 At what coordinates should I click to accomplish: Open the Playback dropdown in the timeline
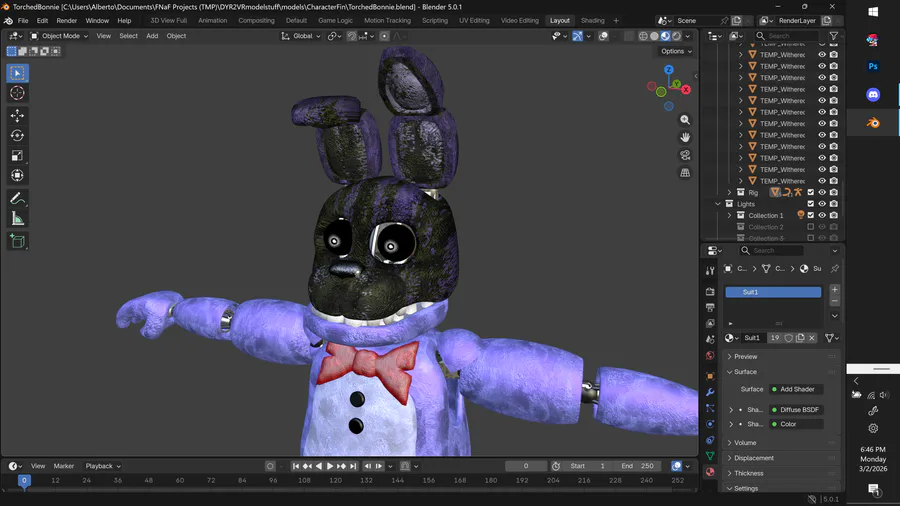click(x=103, y=466)
